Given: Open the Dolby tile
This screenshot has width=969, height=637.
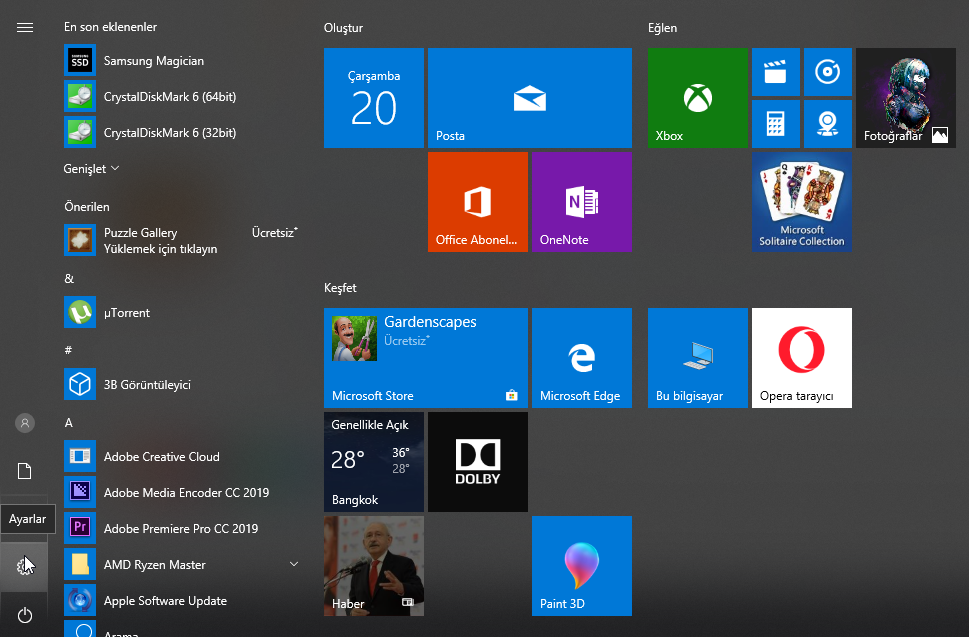Looking at the screenshot, I should 478,462.
